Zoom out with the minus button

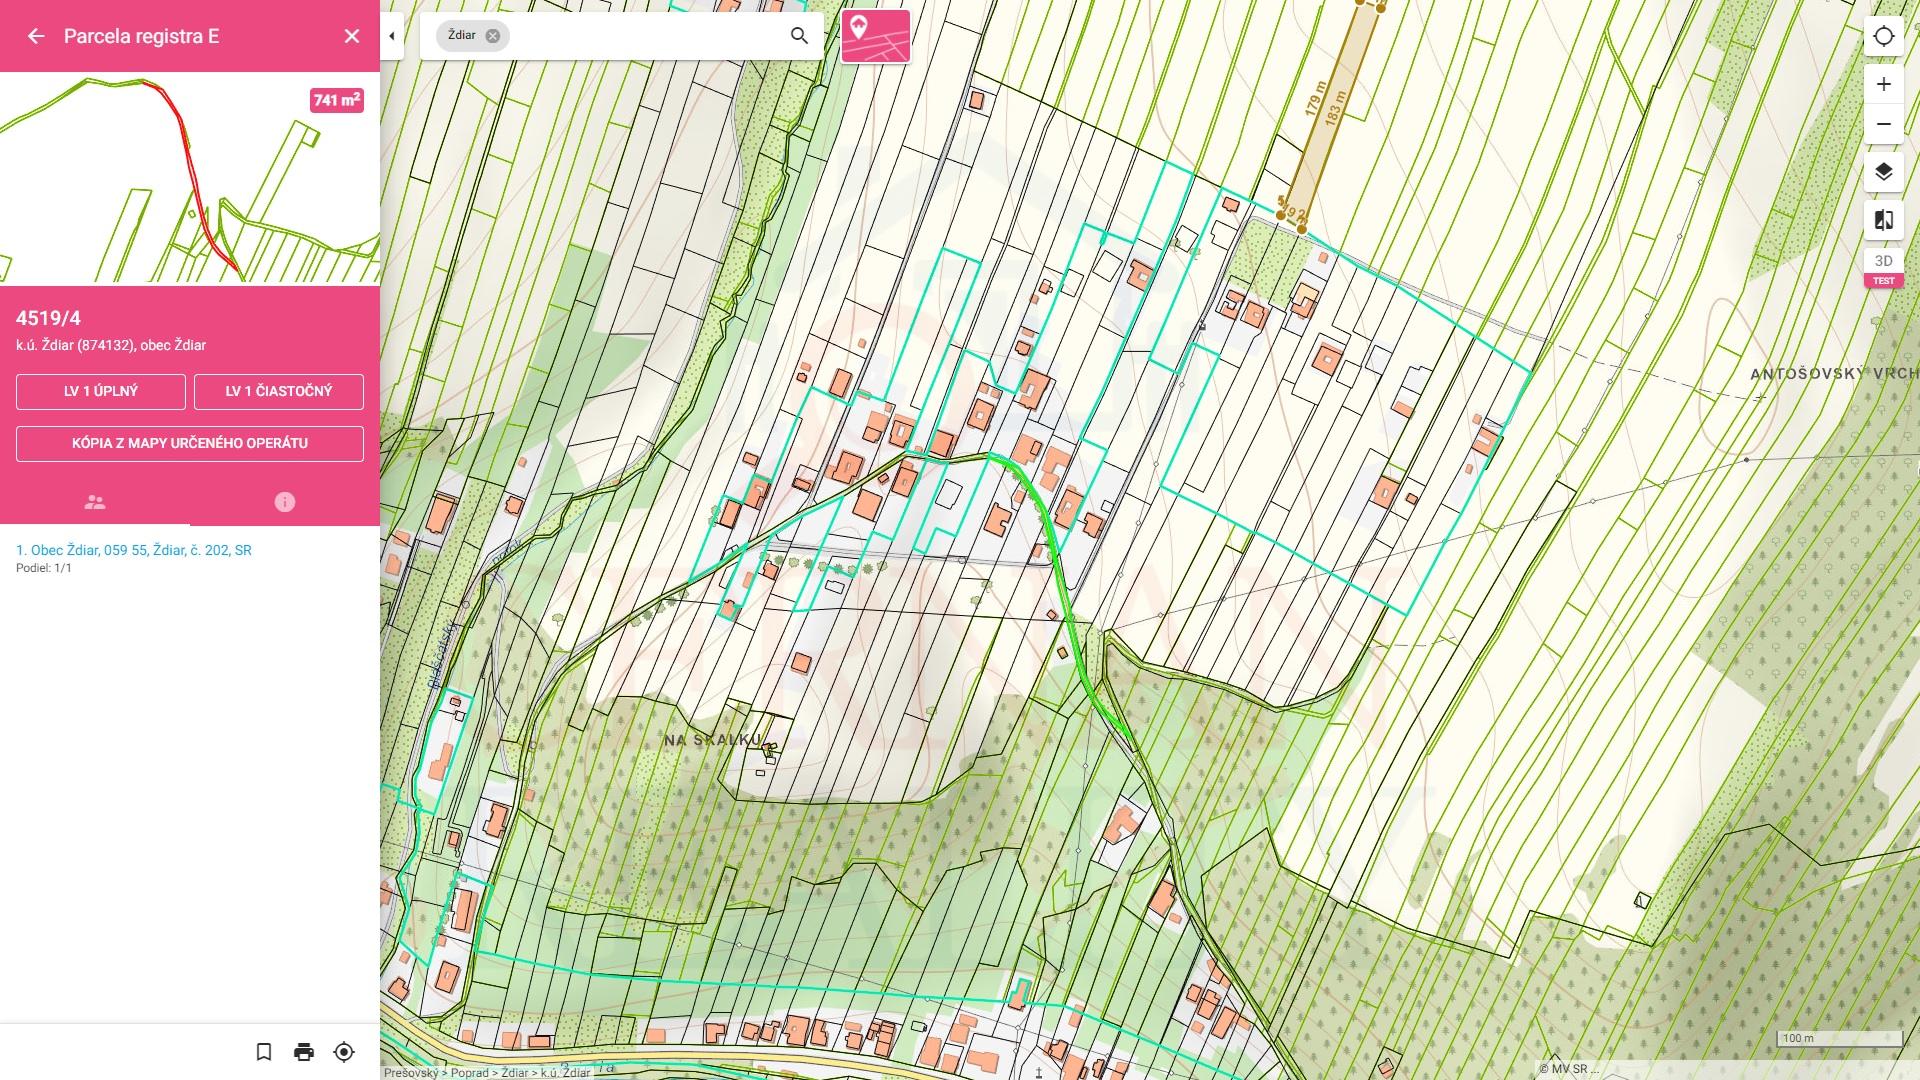1884,124
